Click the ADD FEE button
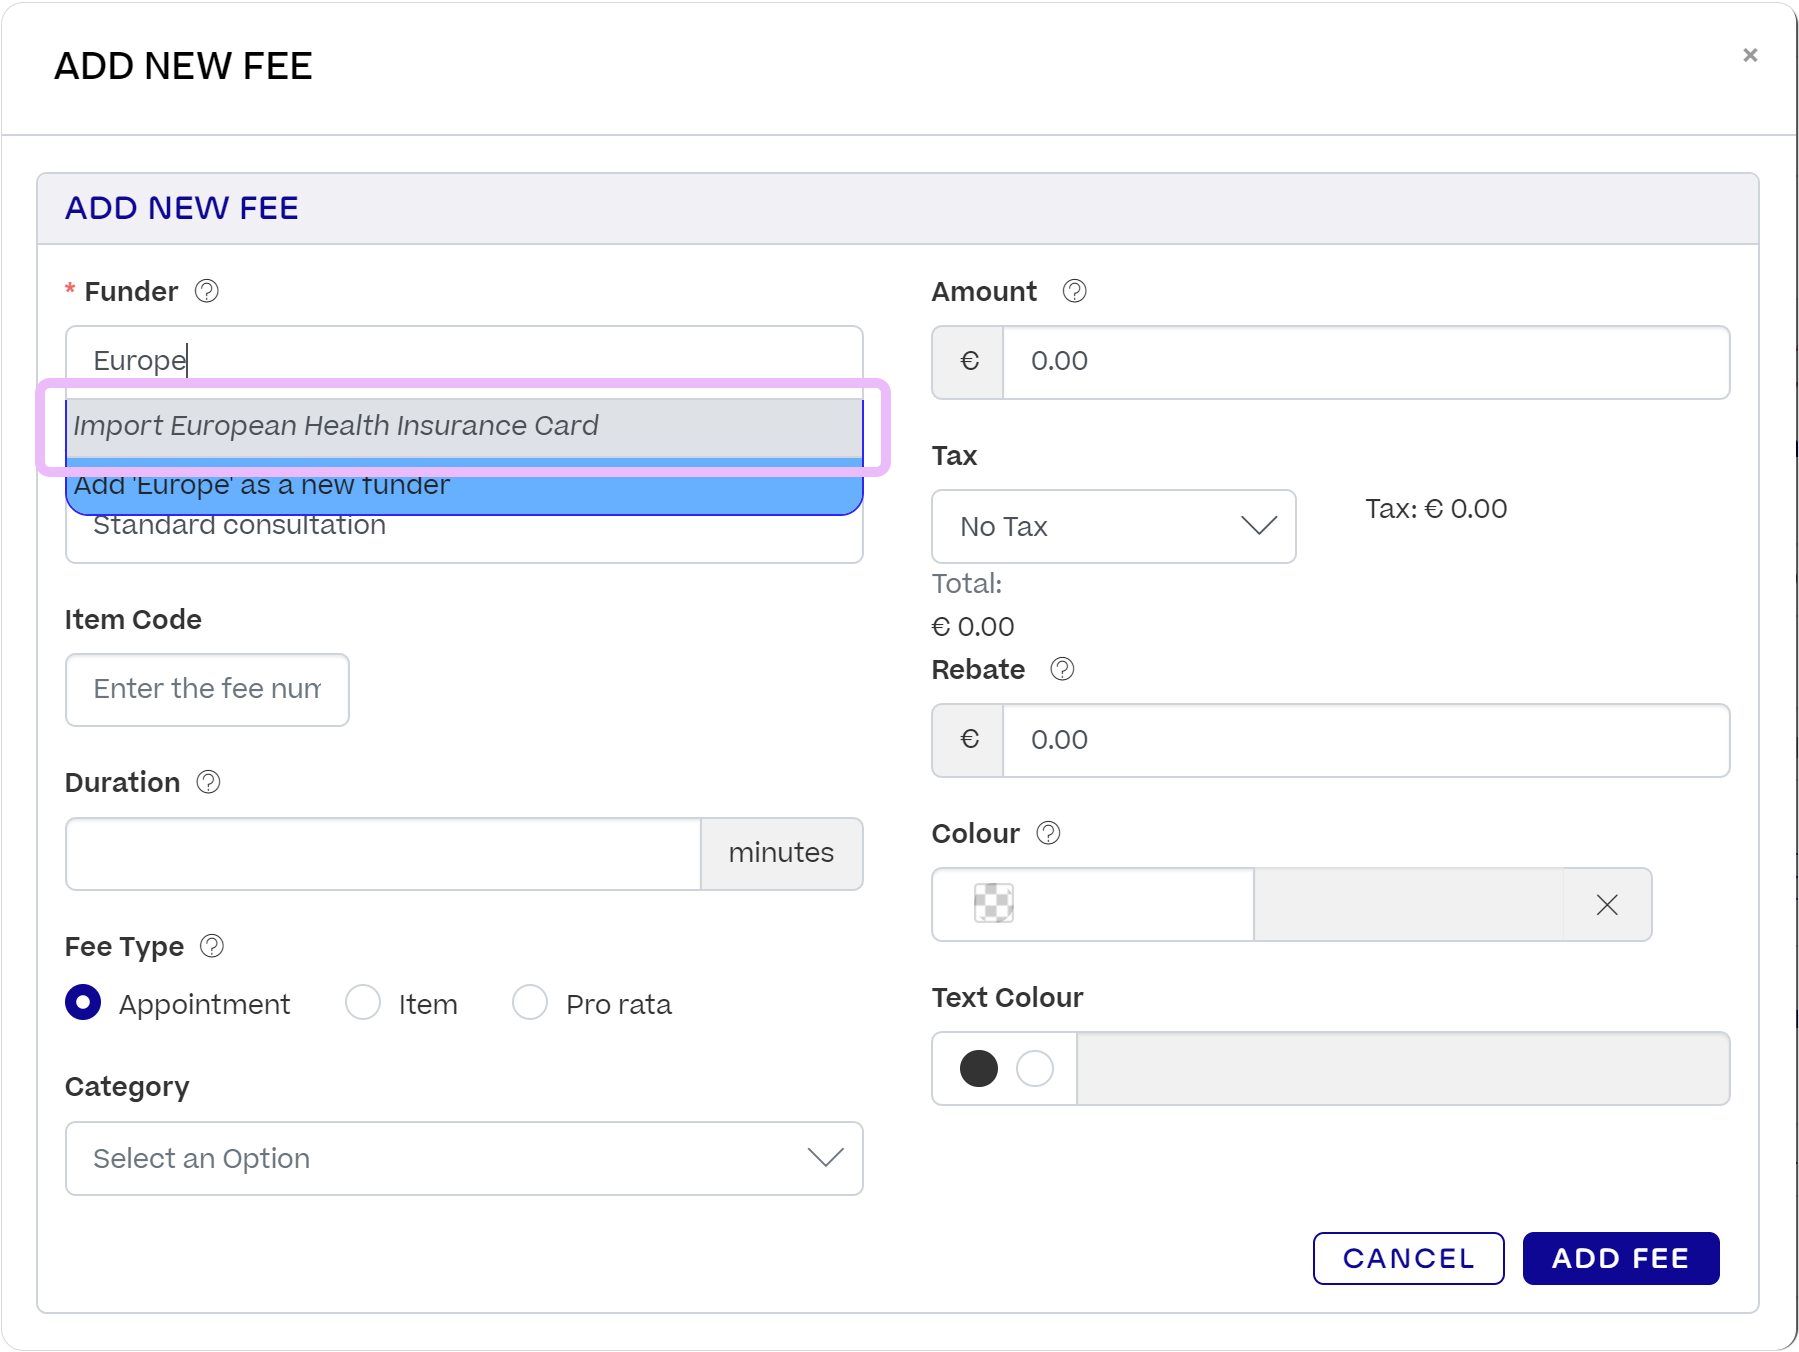Image resolution: width=1799 pixels, height=1352 pixels. [x=1621, y=1258]
